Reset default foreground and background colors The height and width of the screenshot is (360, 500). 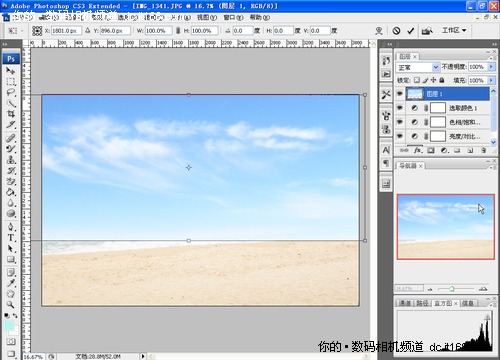6,315
